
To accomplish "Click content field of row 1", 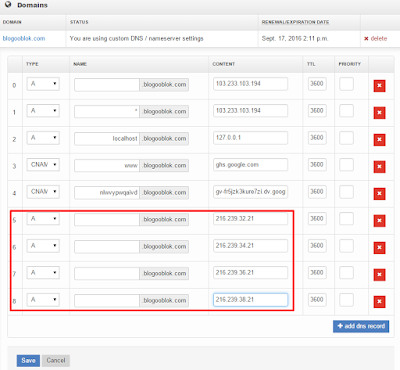I will point(250,111).
